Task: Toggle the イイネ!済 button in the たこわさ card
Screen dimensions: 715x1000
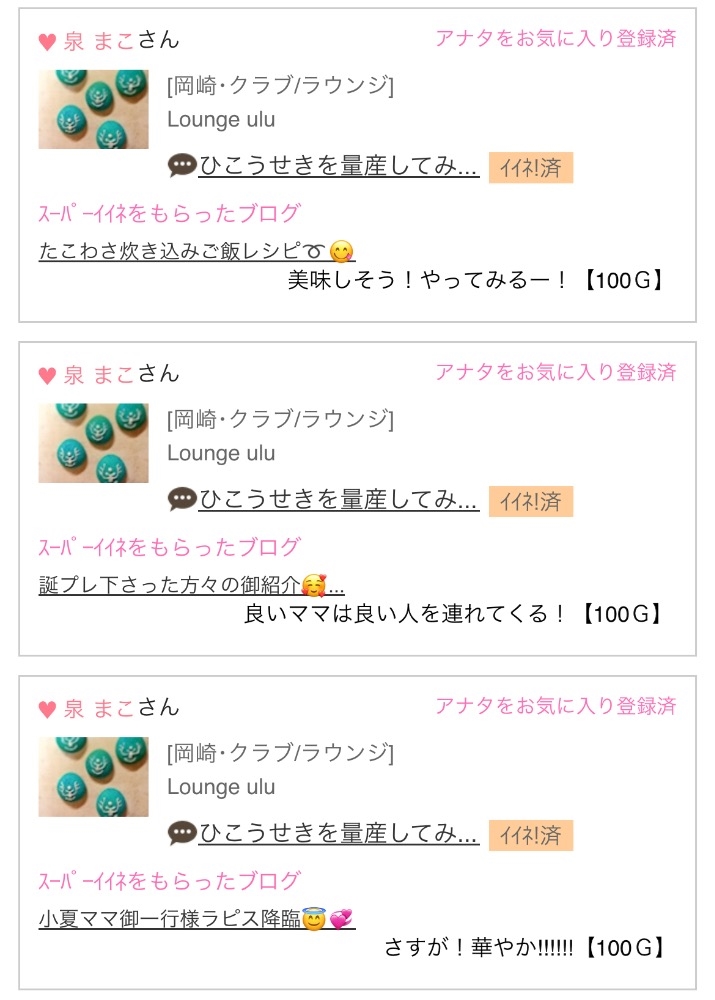Action: [x=530, y=168]
